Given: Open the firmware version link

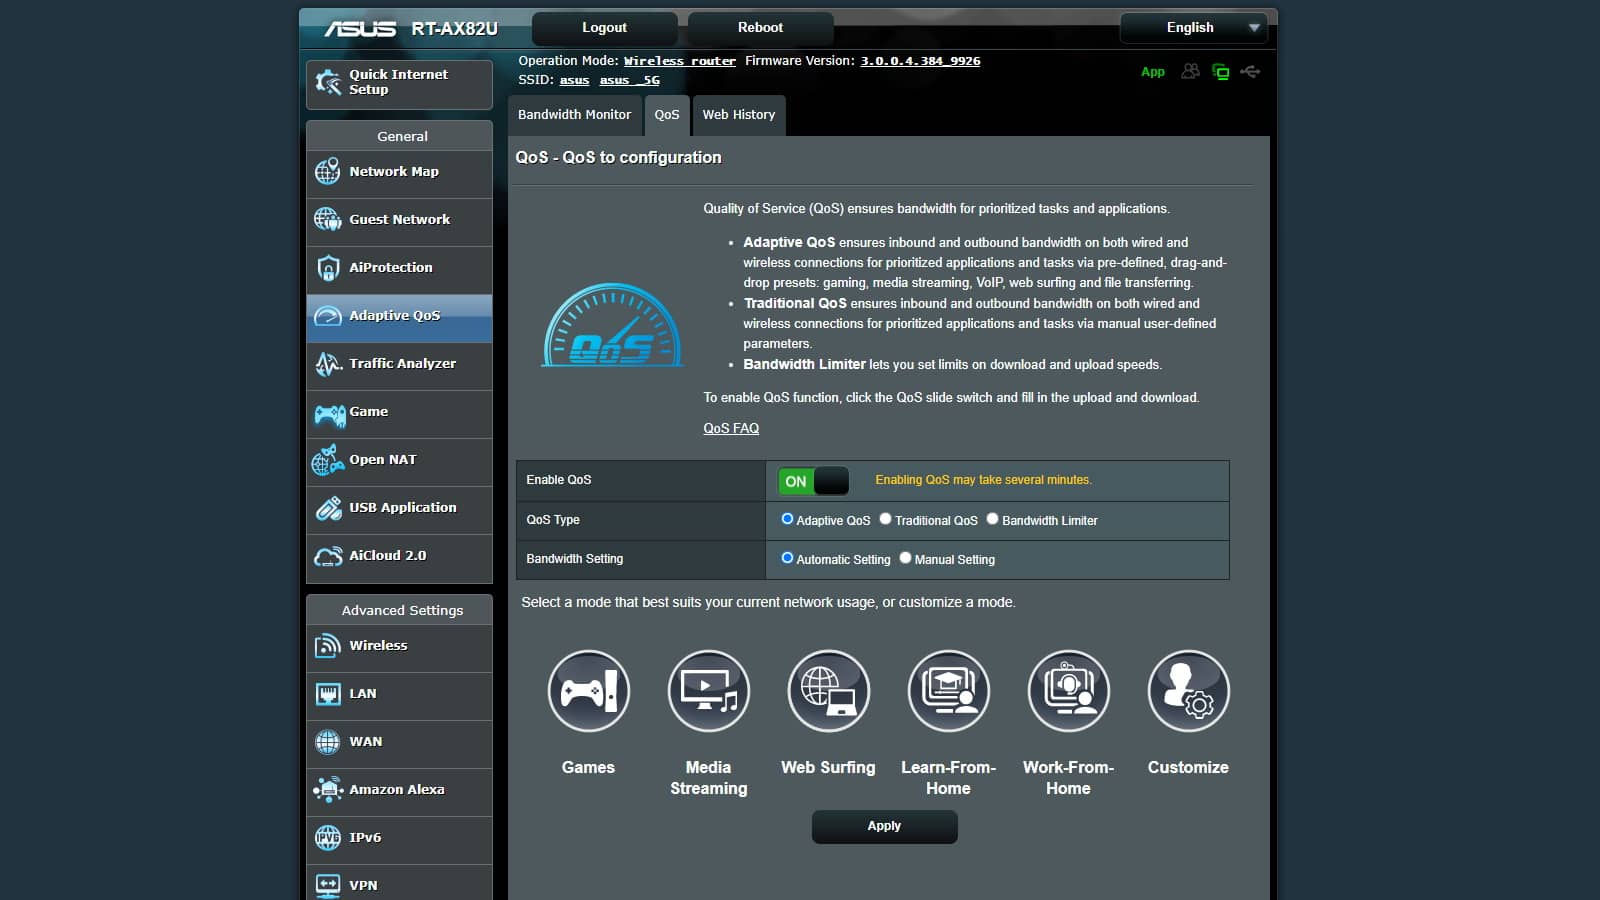Looking at the screenshot, I should point(920,61).
